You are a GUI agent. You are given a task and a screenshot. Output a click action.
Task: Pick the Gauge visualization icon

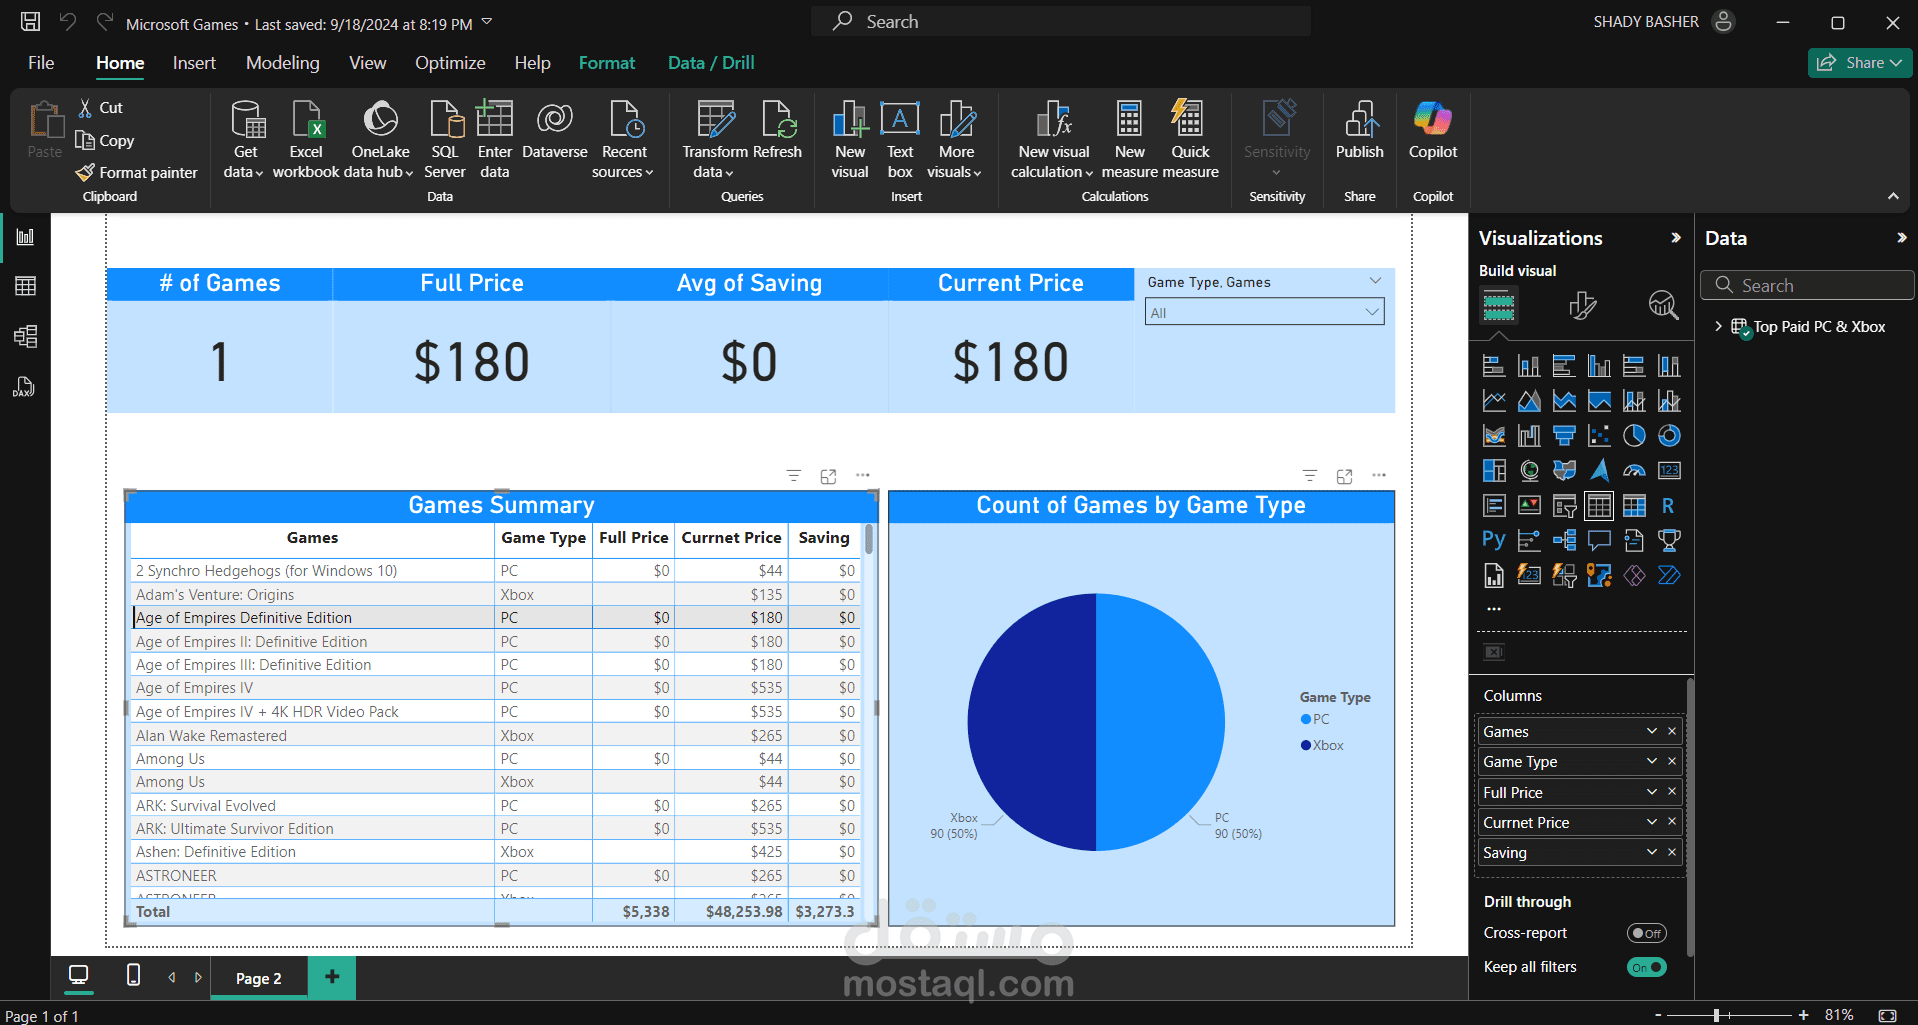click(x=1634, y=471)
